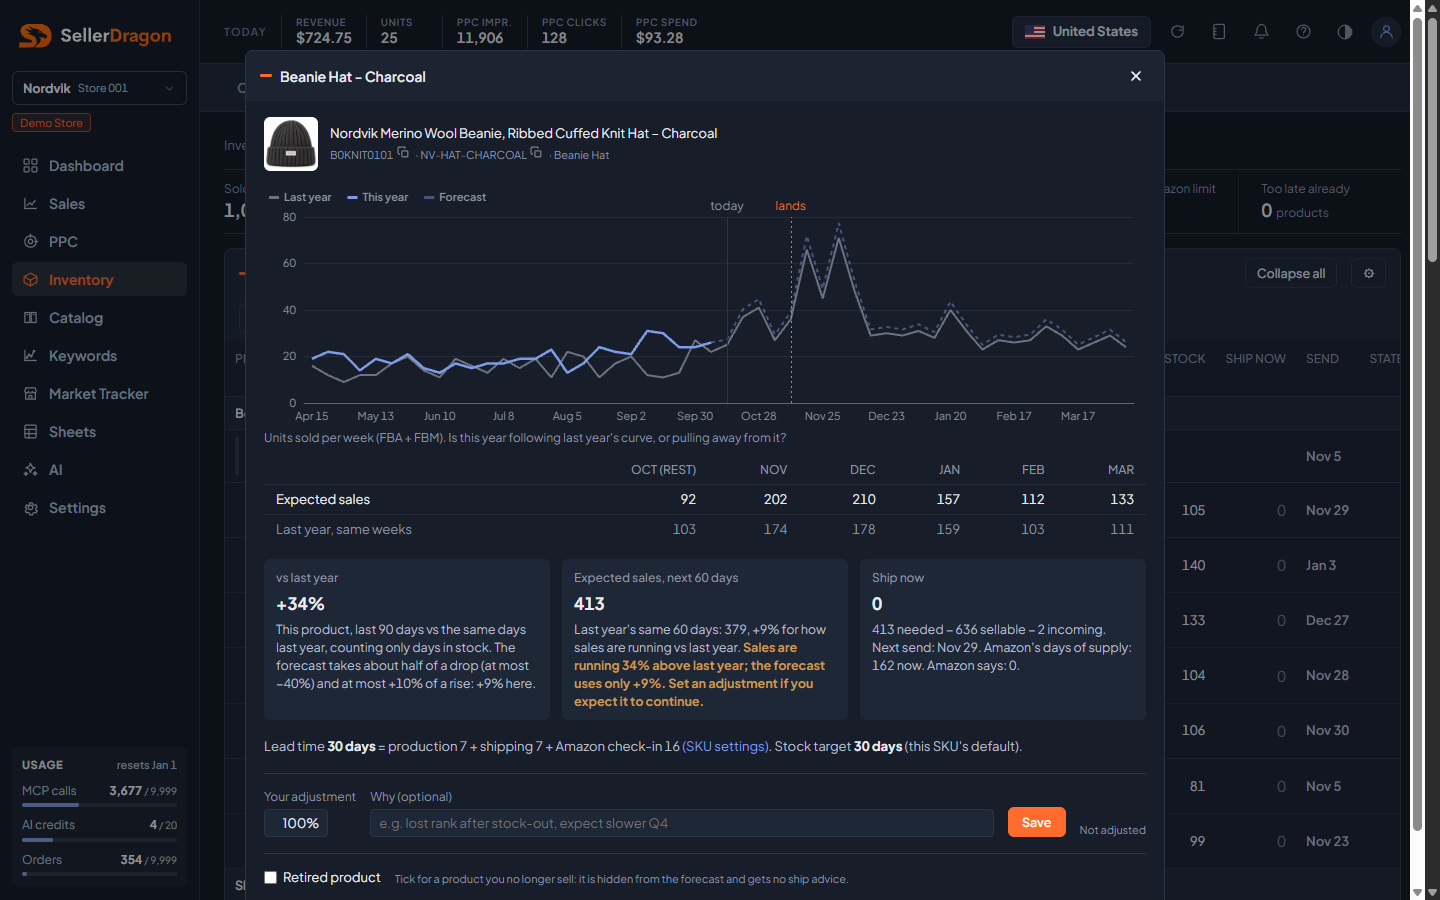The image size is (1440, 900).
Task: Expand the Nordvik Store 001 store selector
Action: pos(99,88)
